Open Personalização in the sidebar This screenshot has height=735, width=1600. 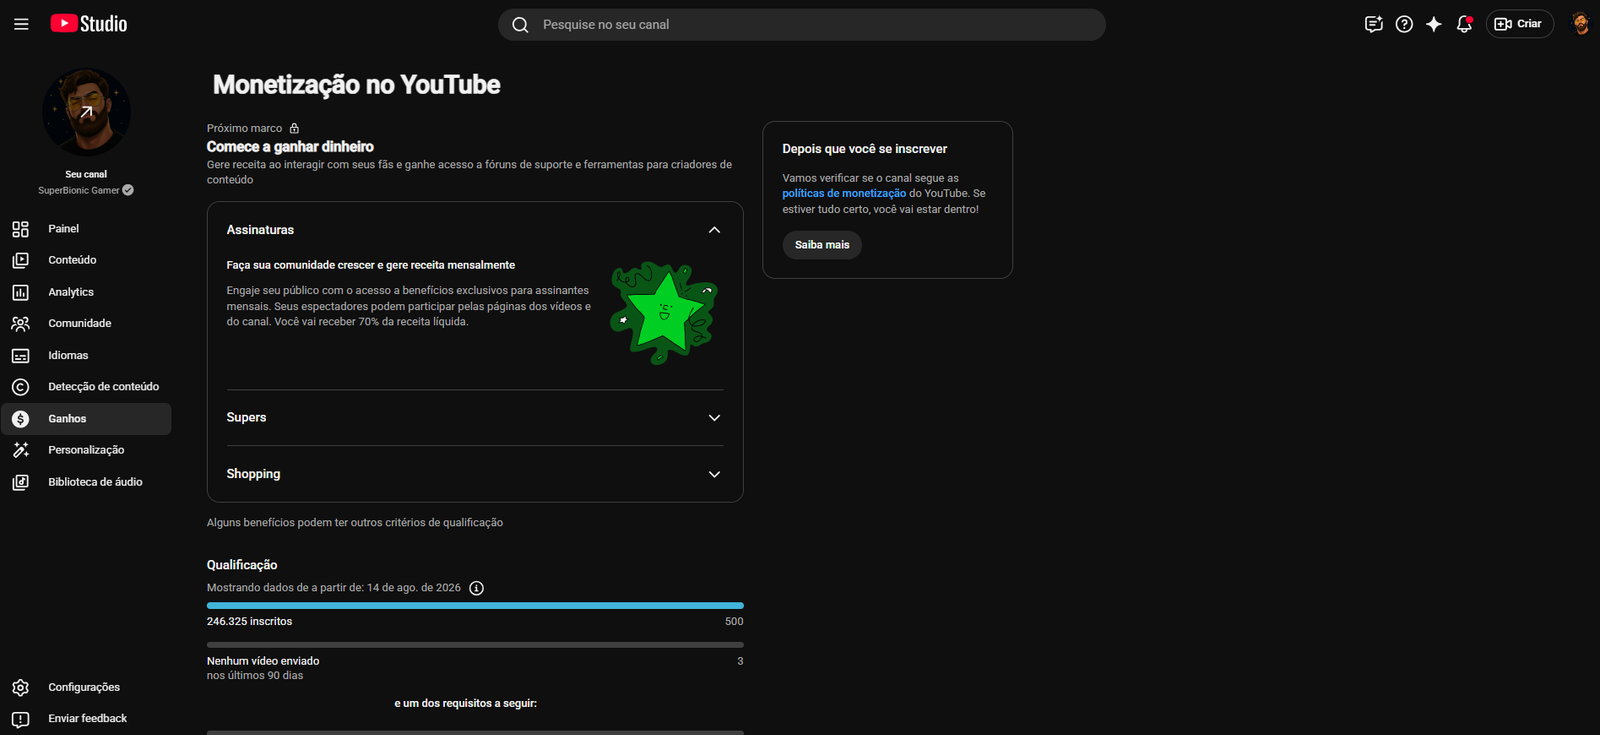pos(86,450)
